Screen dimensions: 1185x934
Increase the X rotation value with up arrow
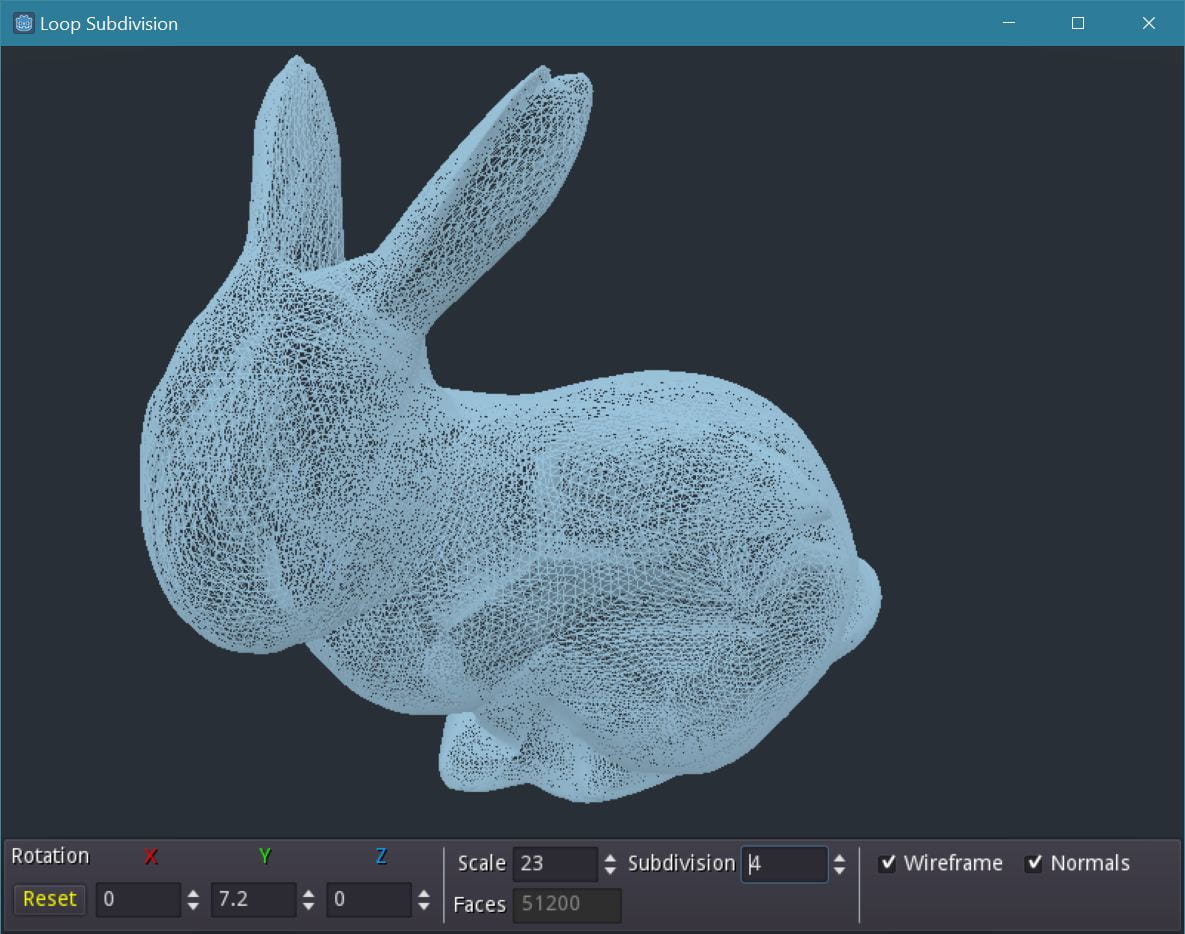[193, 893]
